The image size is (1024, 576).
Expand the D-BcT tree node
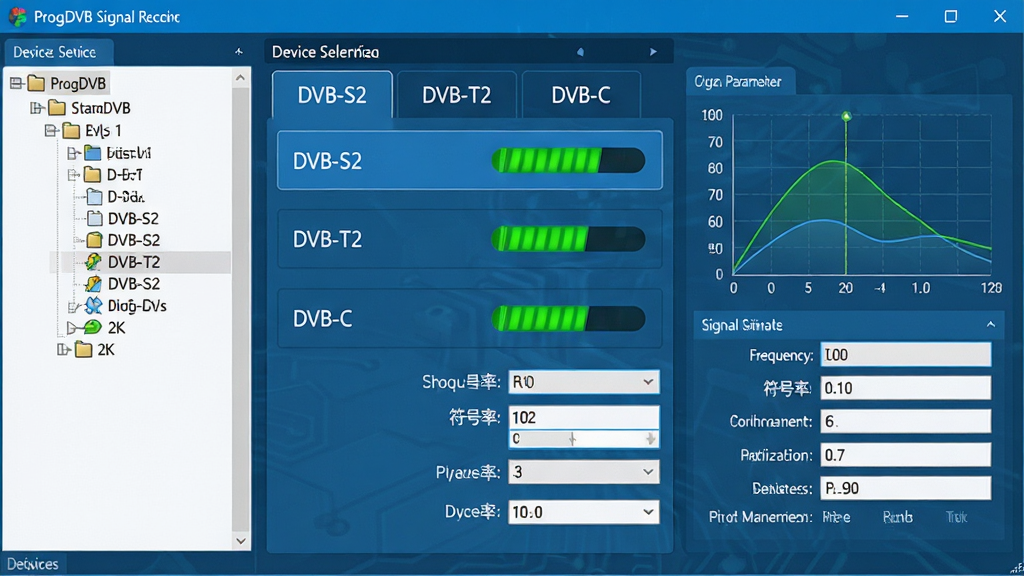[x=72, y=174]
